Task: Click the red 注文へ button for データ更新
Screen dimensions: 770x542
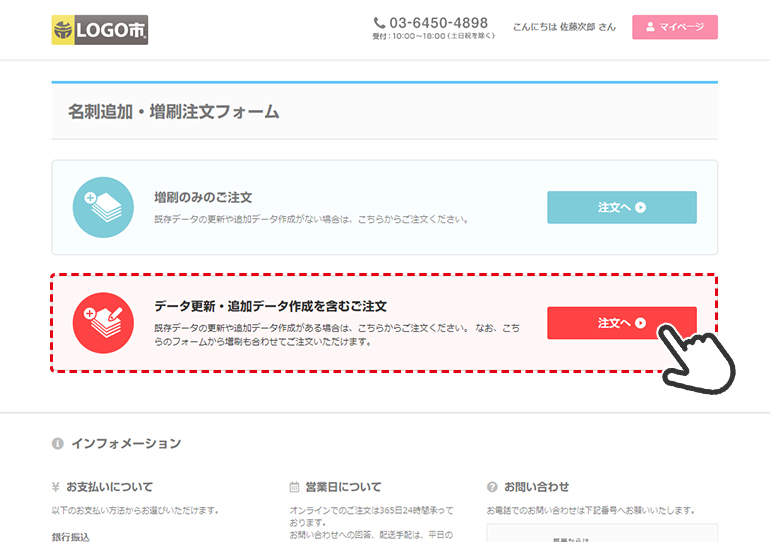Action: point(622,323)
